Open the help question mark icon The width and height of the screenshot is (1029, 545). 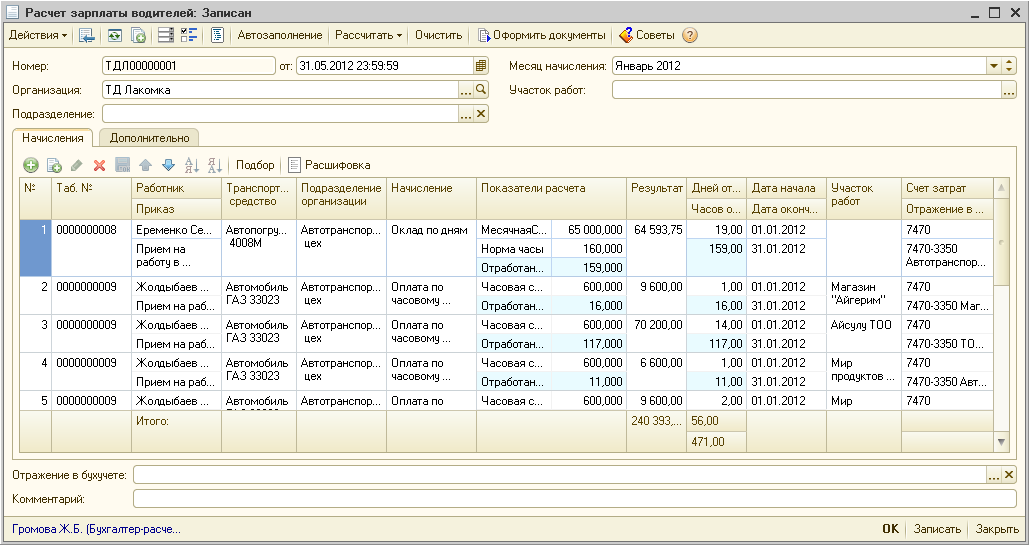click(x=690, y=35)
